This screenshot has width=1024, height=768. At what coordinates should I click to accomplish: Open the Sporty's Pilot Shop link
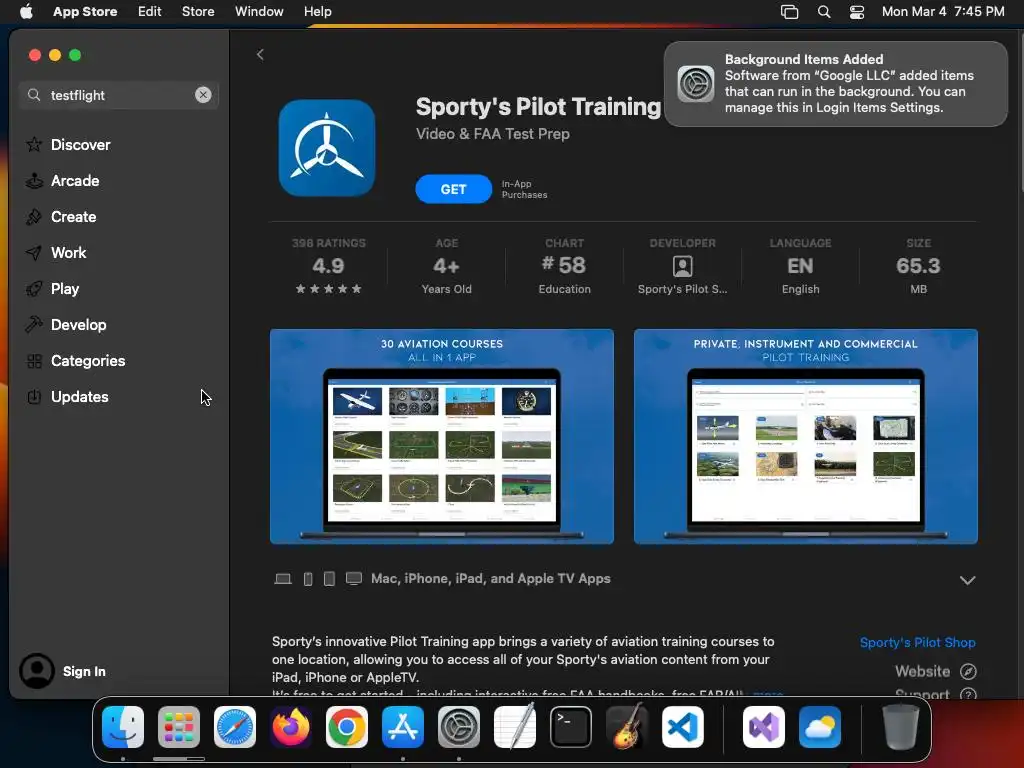(917, 642)
